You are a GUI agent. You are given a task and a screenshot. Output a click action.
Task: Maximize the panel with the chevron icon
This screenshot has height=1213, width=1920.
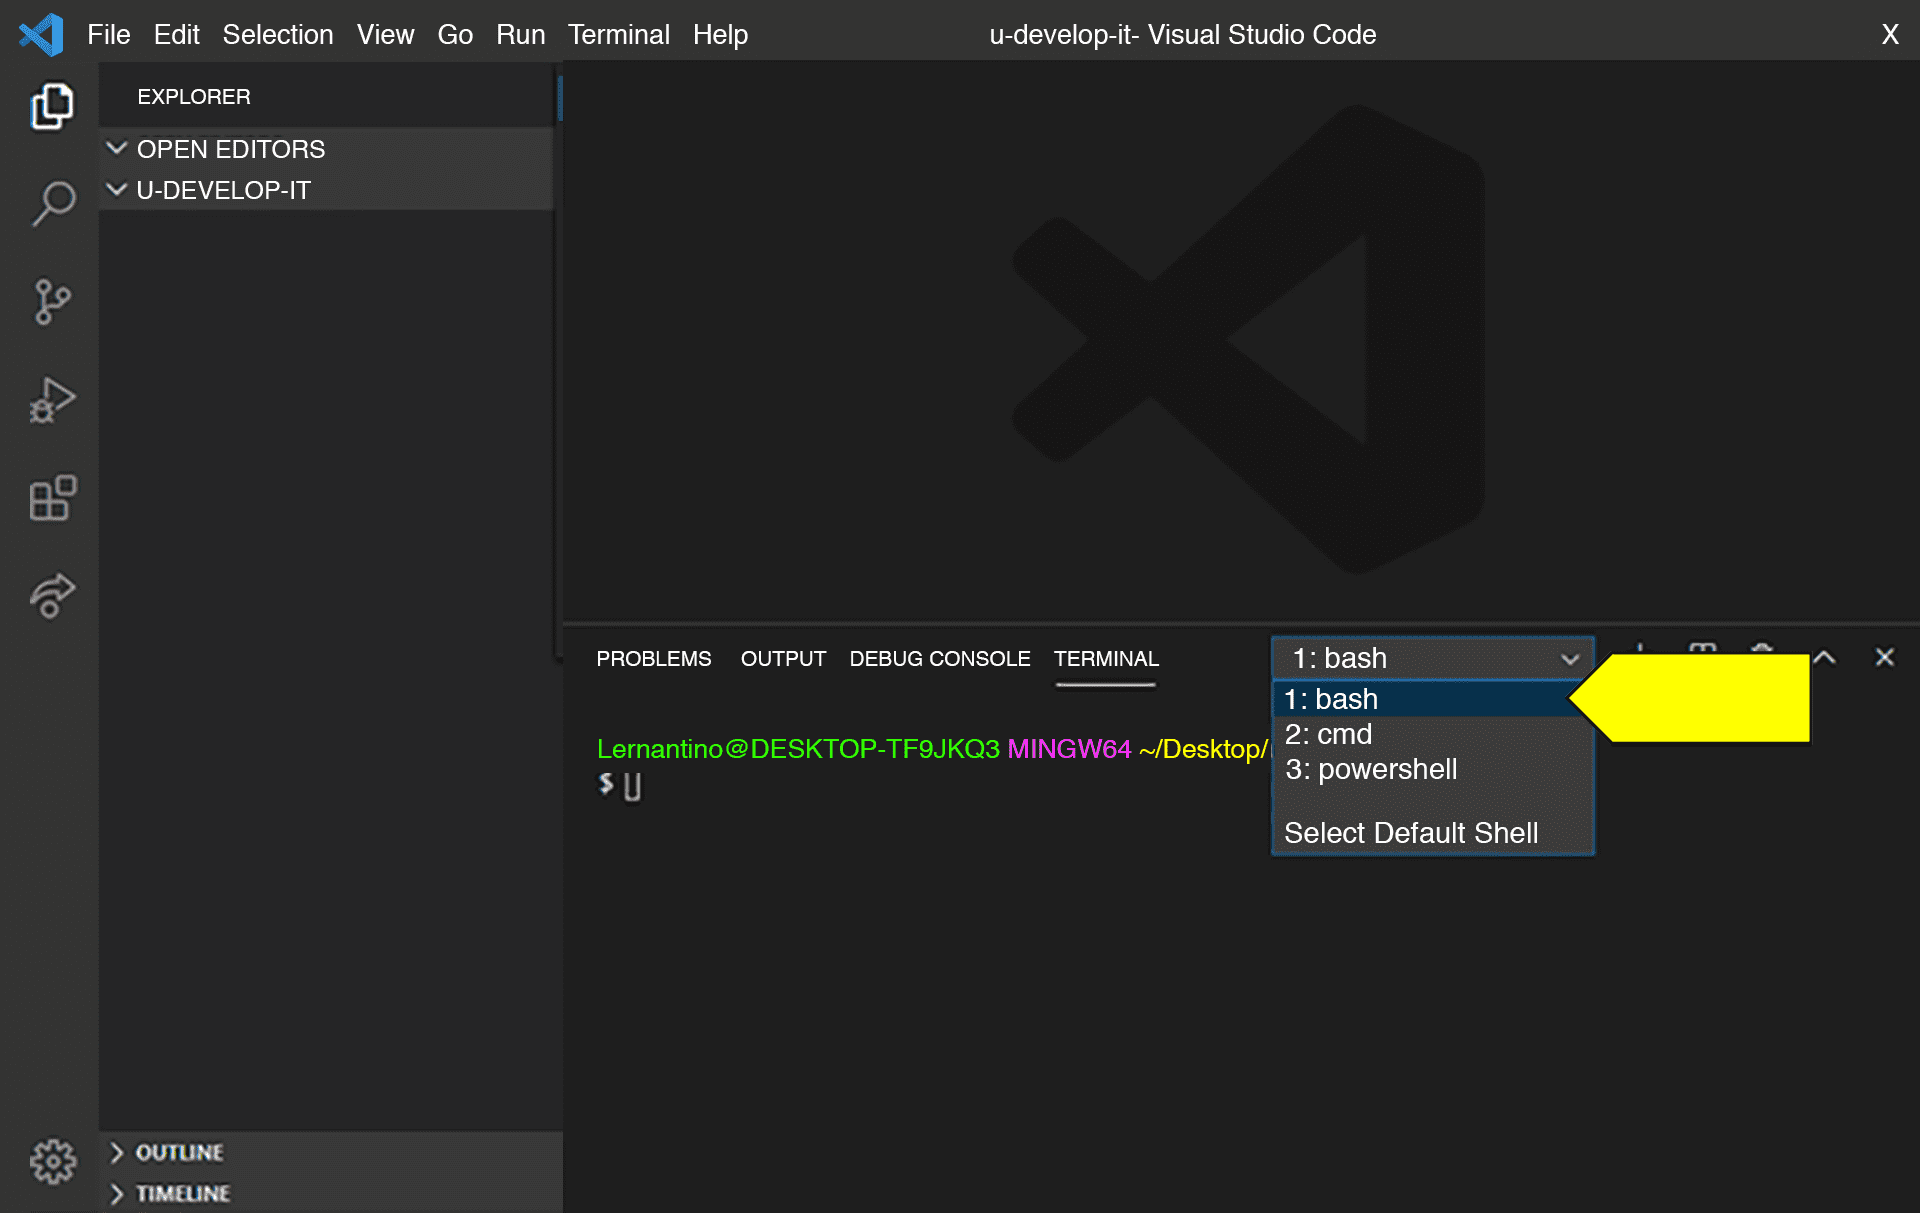click(x=1823, y=657)
